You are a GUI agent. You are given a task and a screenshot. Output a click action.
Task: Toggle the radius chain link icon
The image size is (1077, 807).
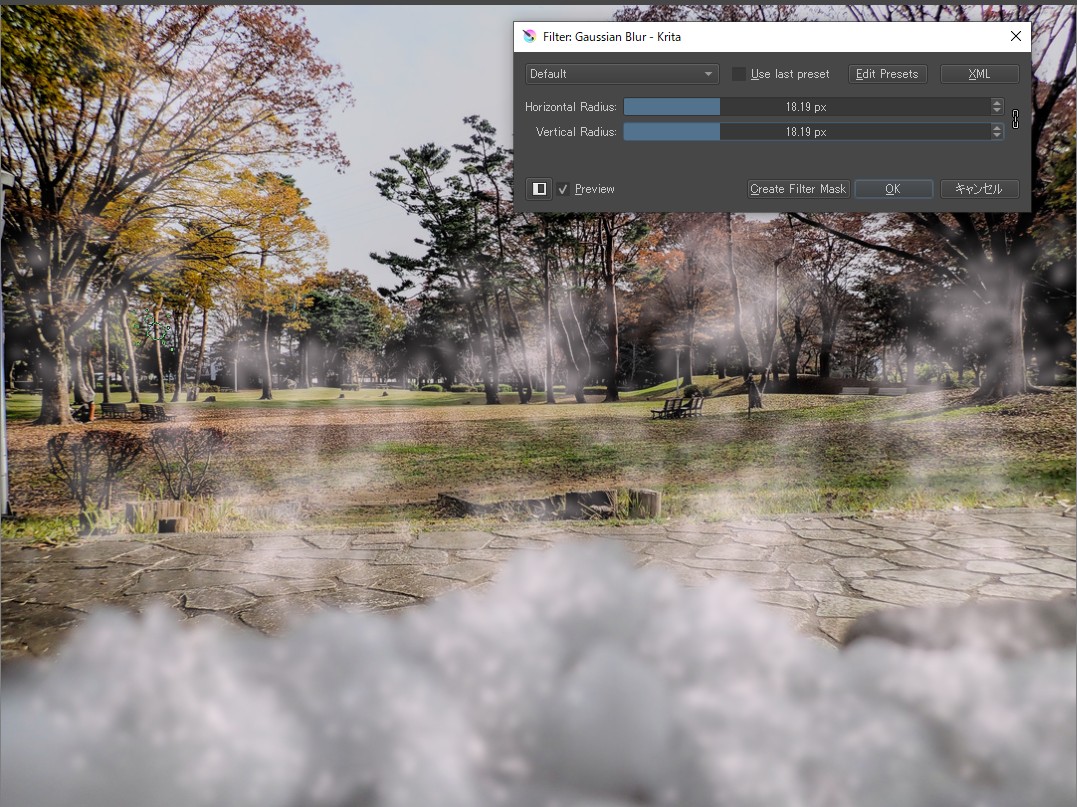1015,119
